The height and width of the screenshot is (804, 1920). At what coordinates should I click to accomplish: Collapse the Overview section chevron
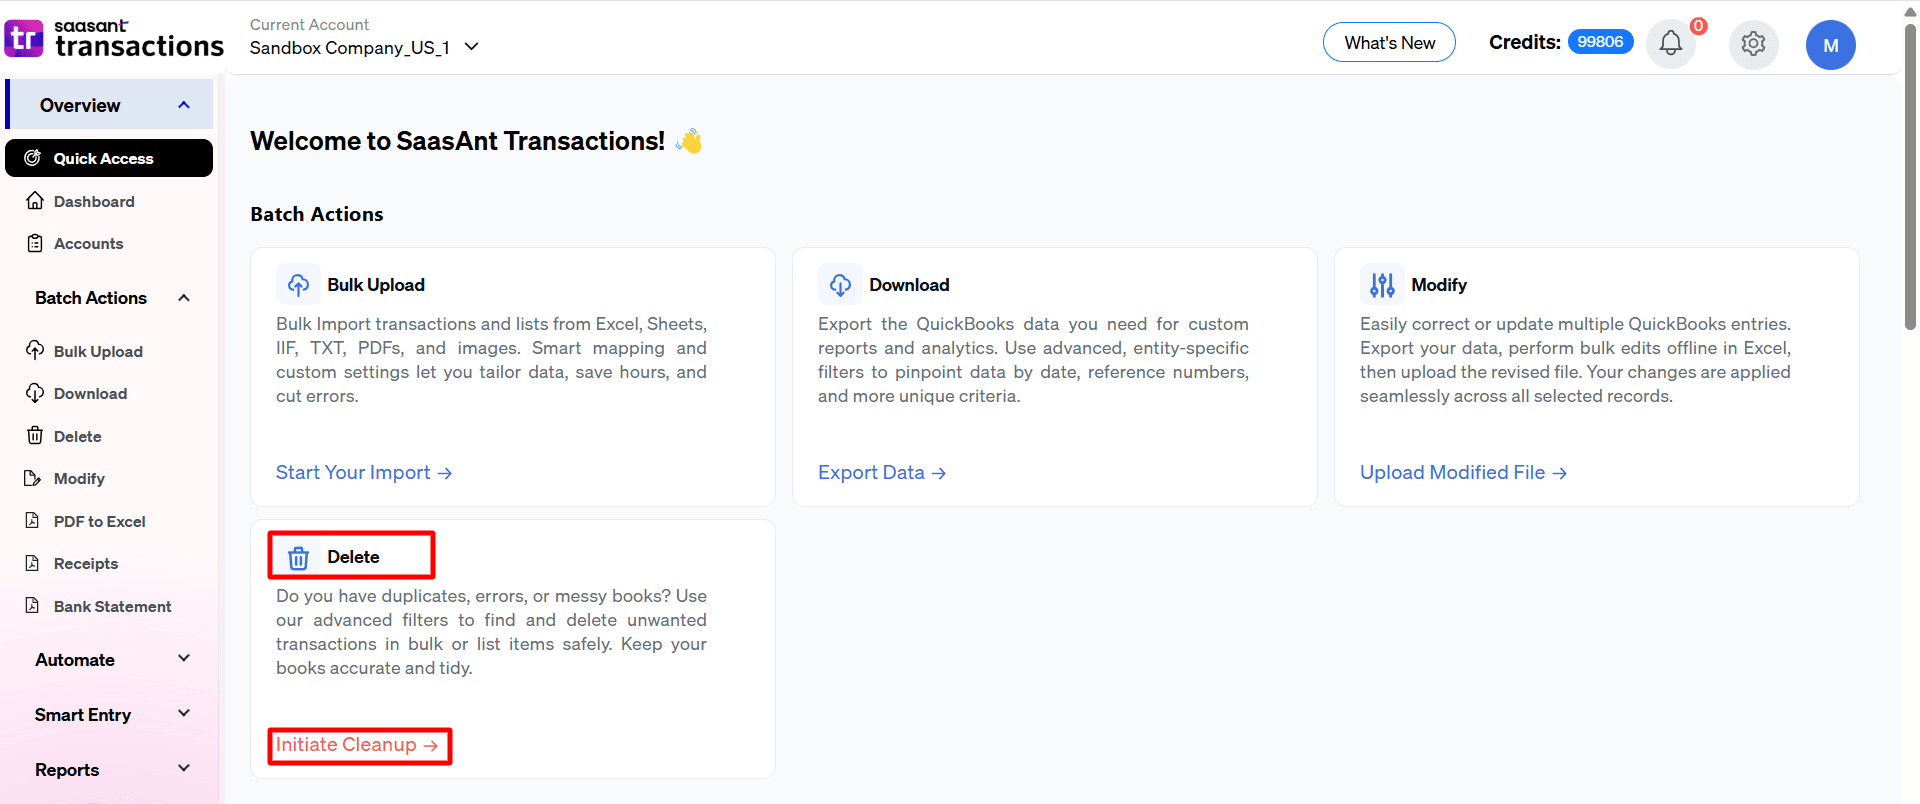pos(184,105)
